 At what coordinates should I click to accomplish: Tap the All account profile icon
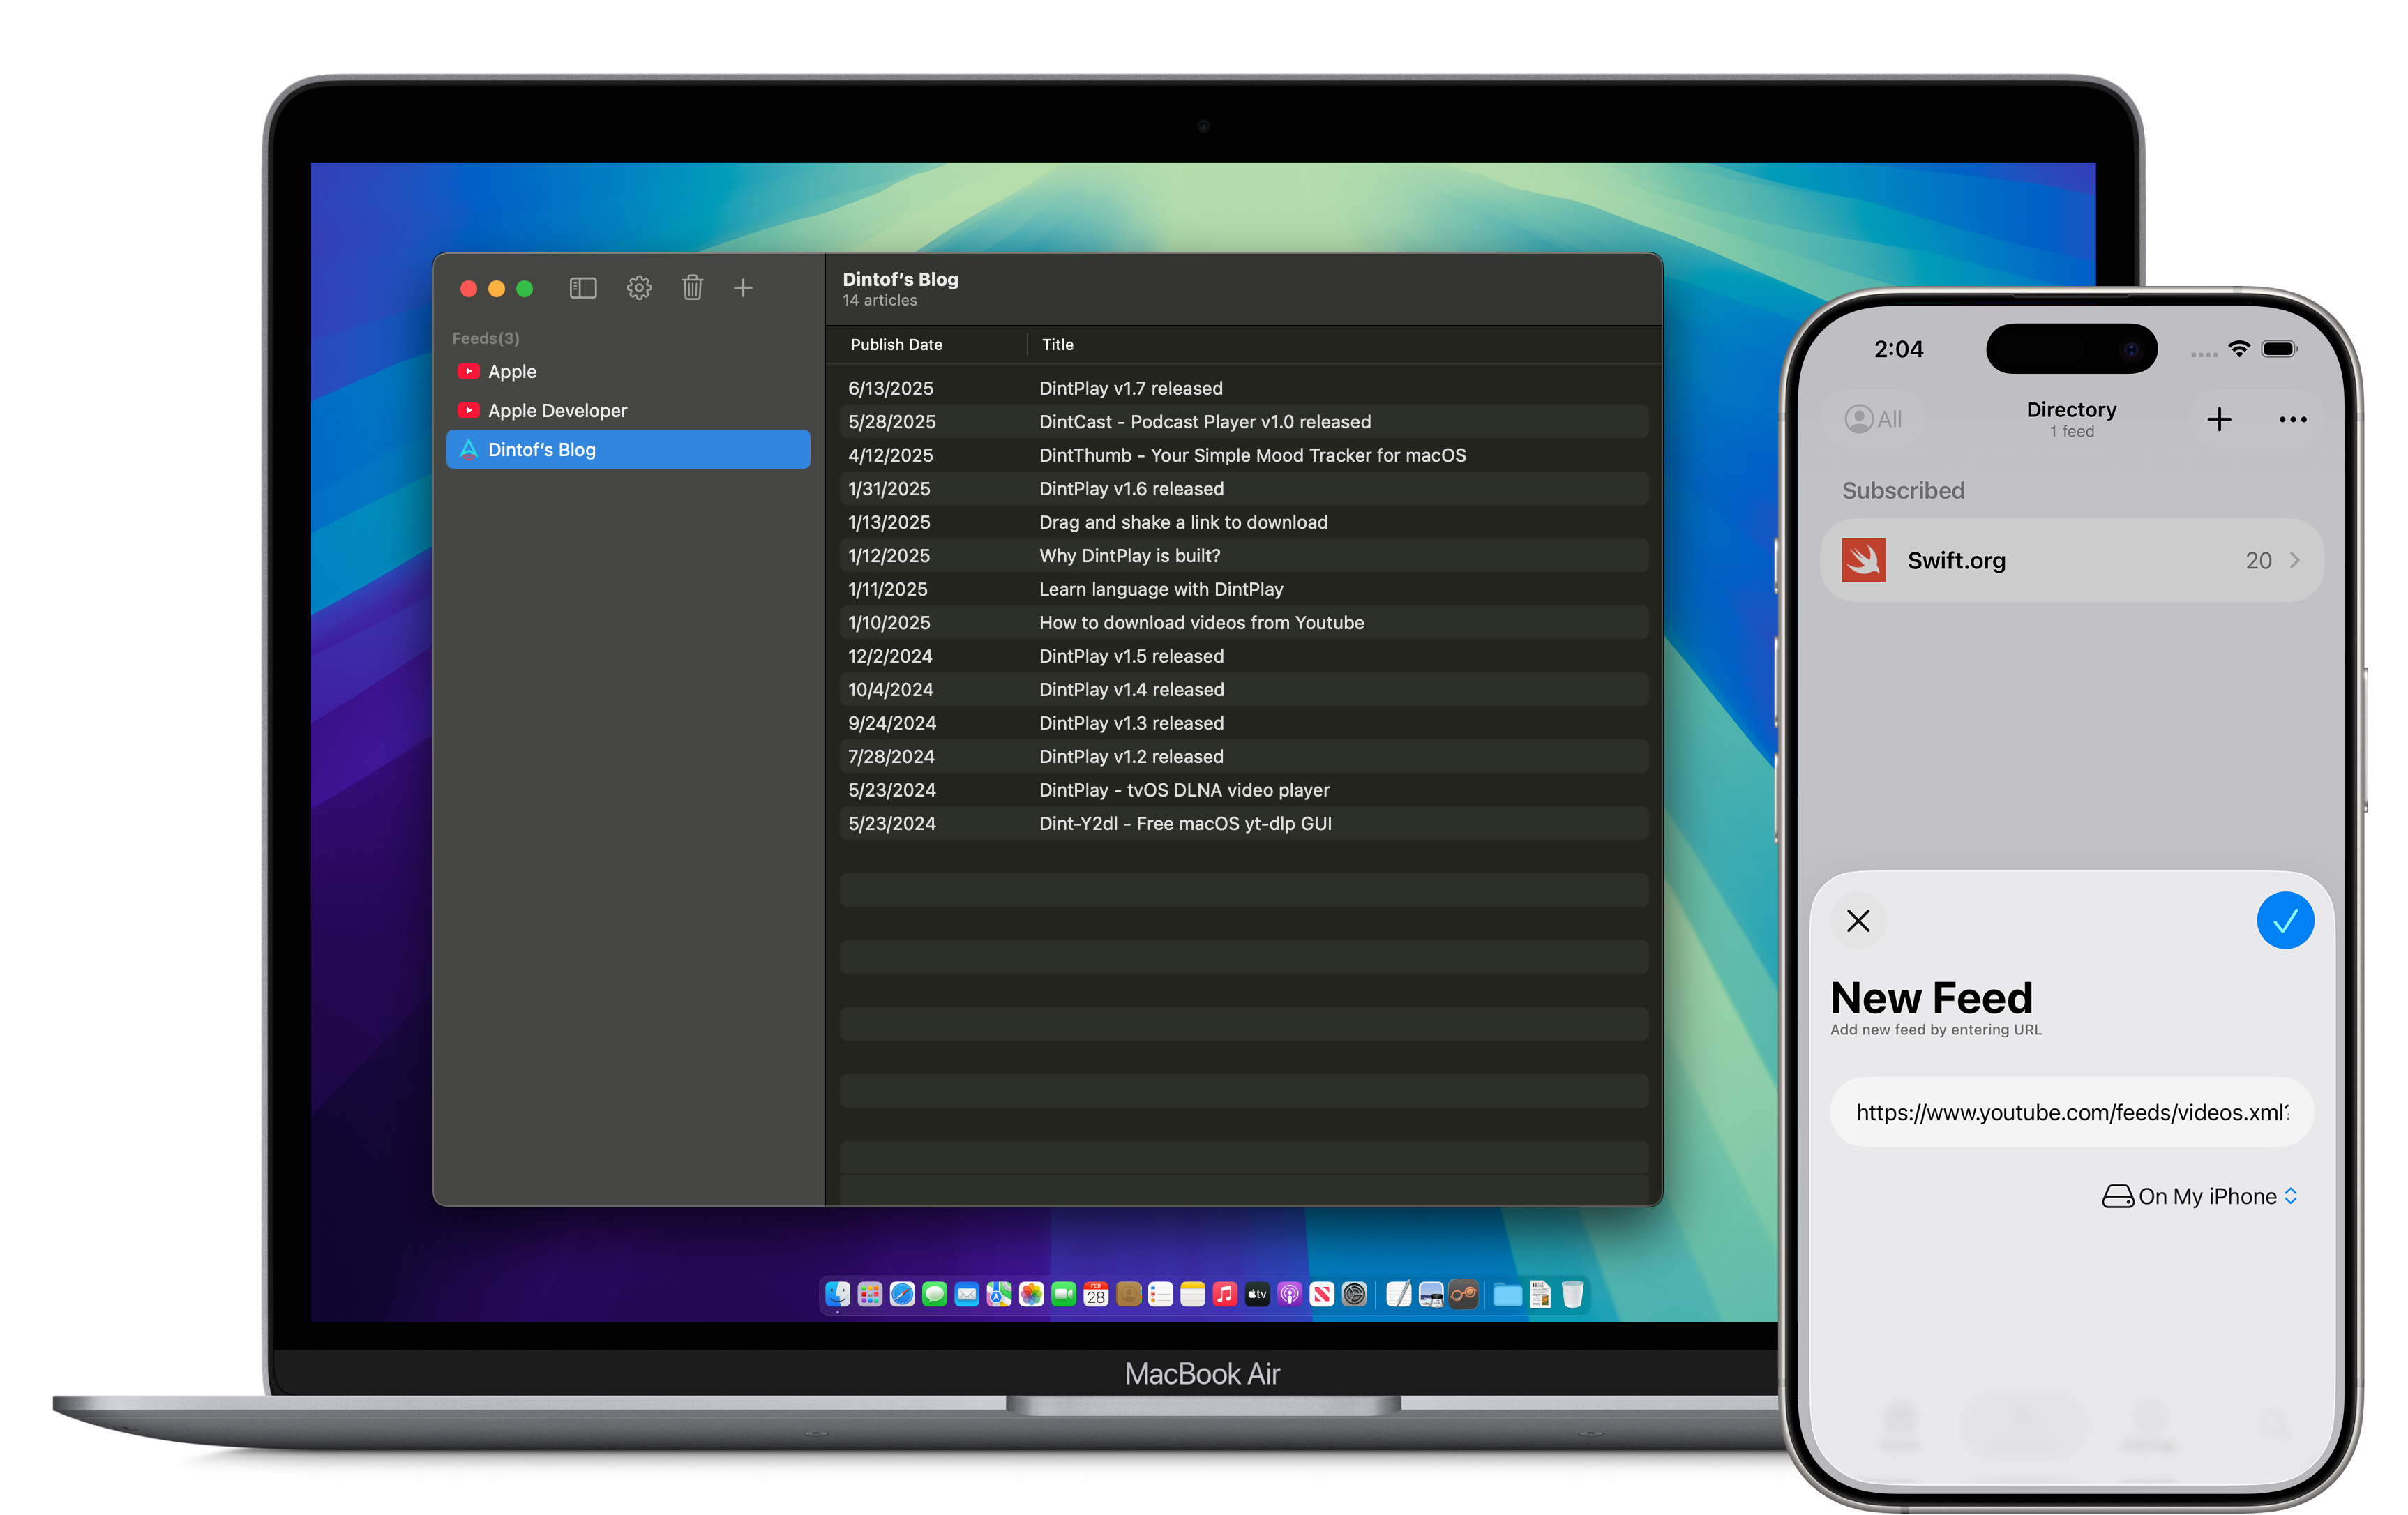[x=1859, y=419]
